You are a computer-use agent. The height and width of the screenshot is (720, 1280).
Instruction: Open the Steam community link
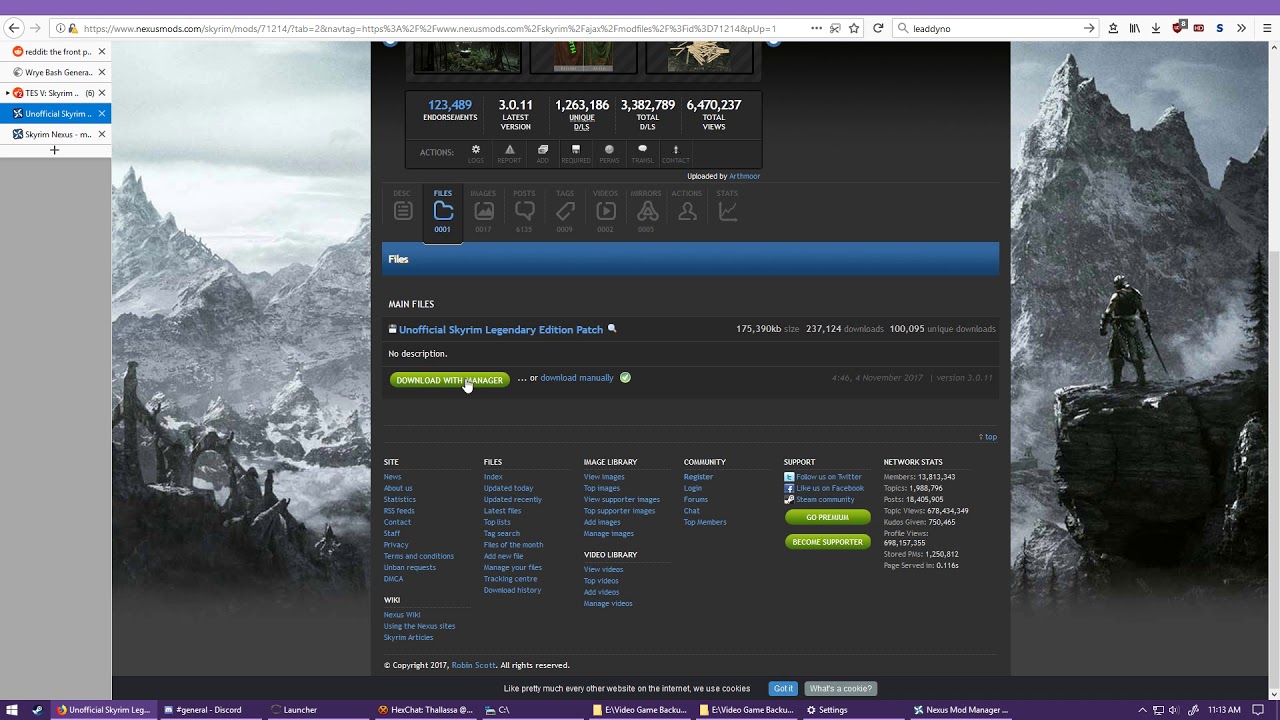point(825,500)
